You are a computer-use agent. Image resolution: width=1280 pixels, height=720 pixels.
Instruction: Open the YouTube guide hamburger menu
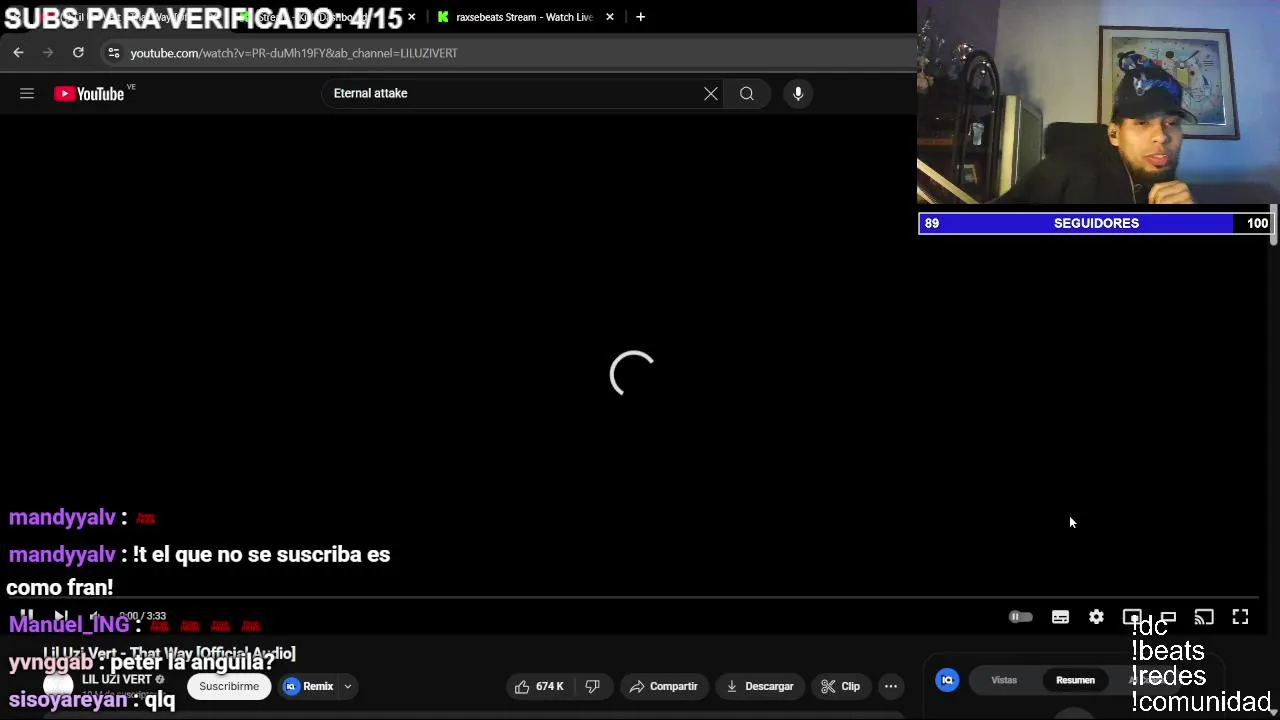click(x=27, y=93)
